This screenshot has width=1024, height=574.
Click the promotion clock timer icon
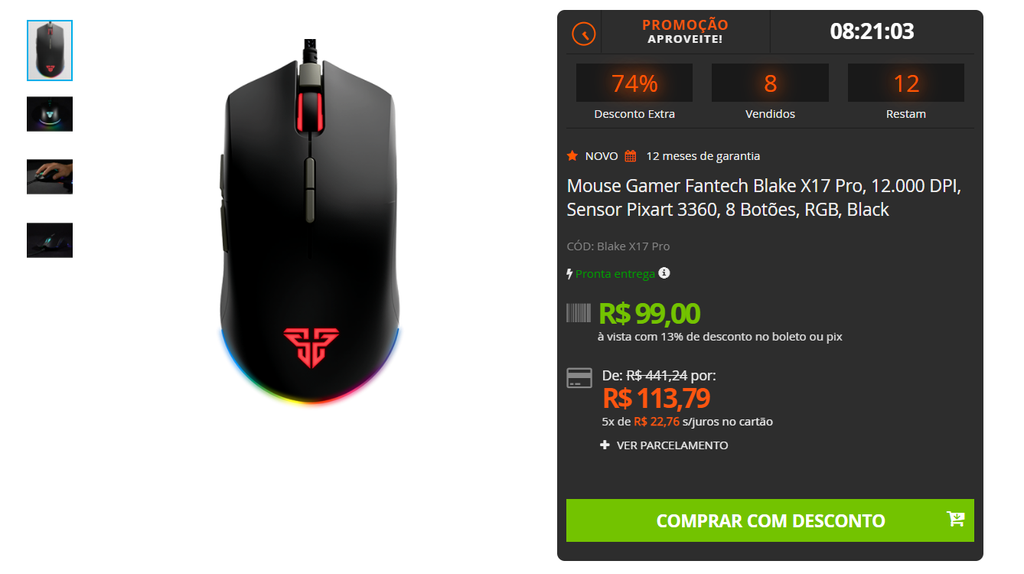583,33
